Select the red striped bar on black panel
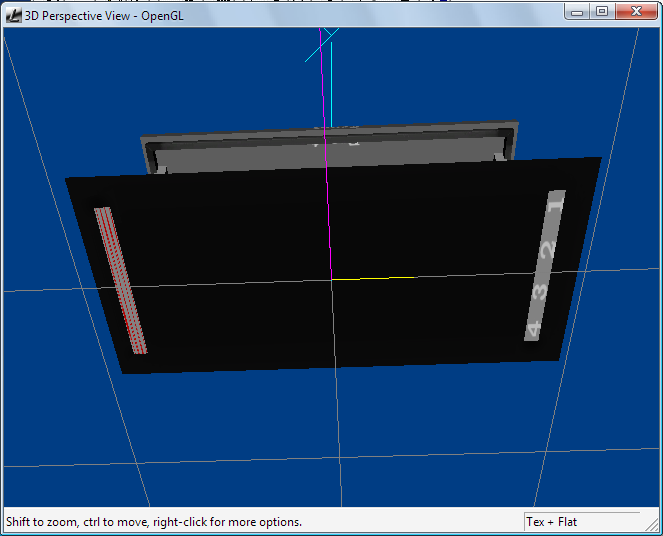This screenshot has width=663, height=536. coord(120,280)
